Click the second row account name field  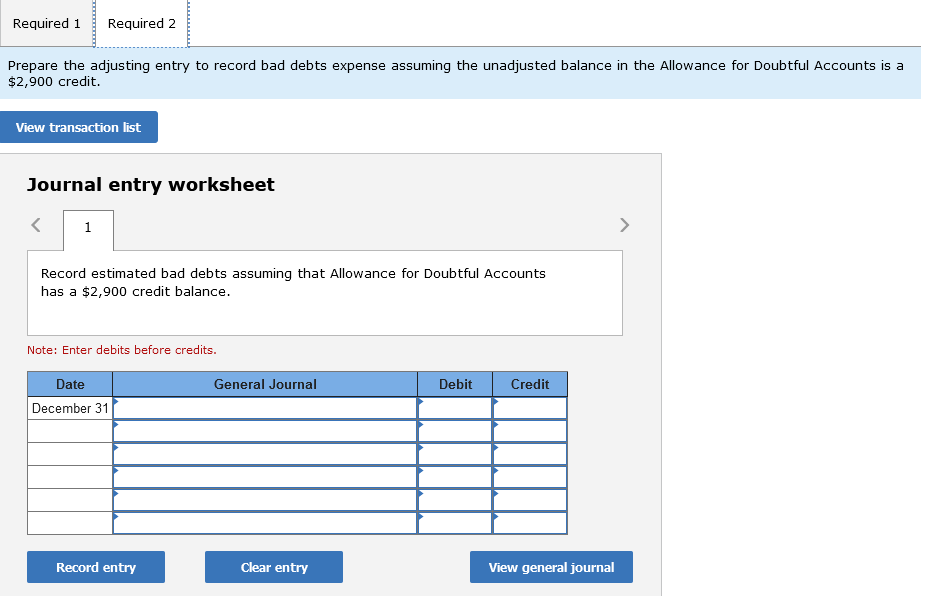[x=265, y=430]
